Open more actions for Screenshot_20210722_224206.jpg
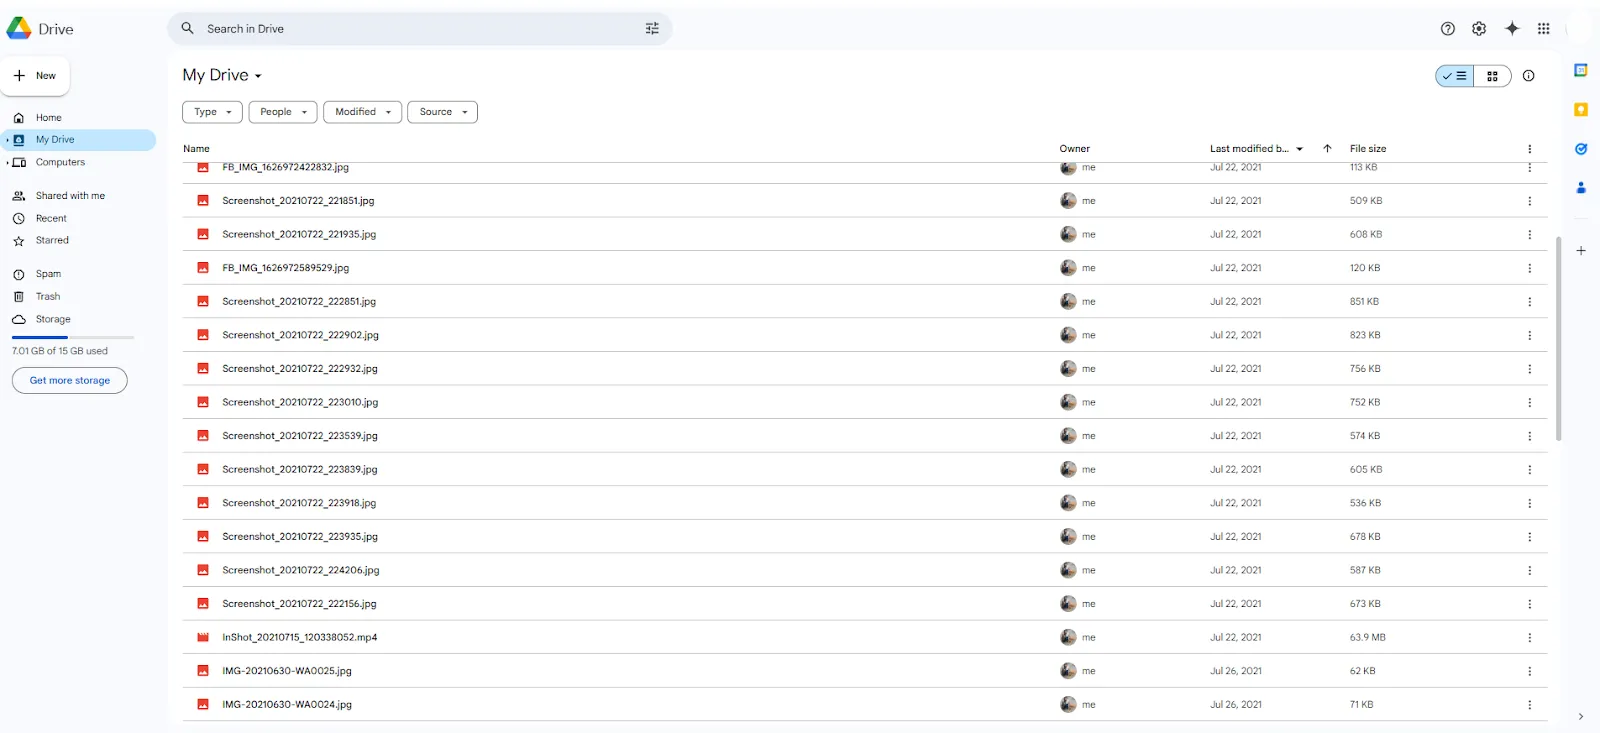Screen dimensions: 1600x733 click(1529, 570)
